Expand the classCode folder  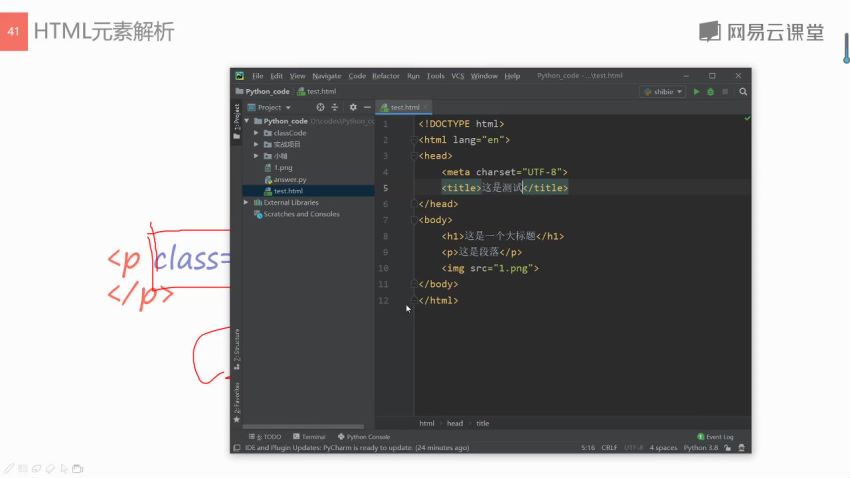pos(256,133)
